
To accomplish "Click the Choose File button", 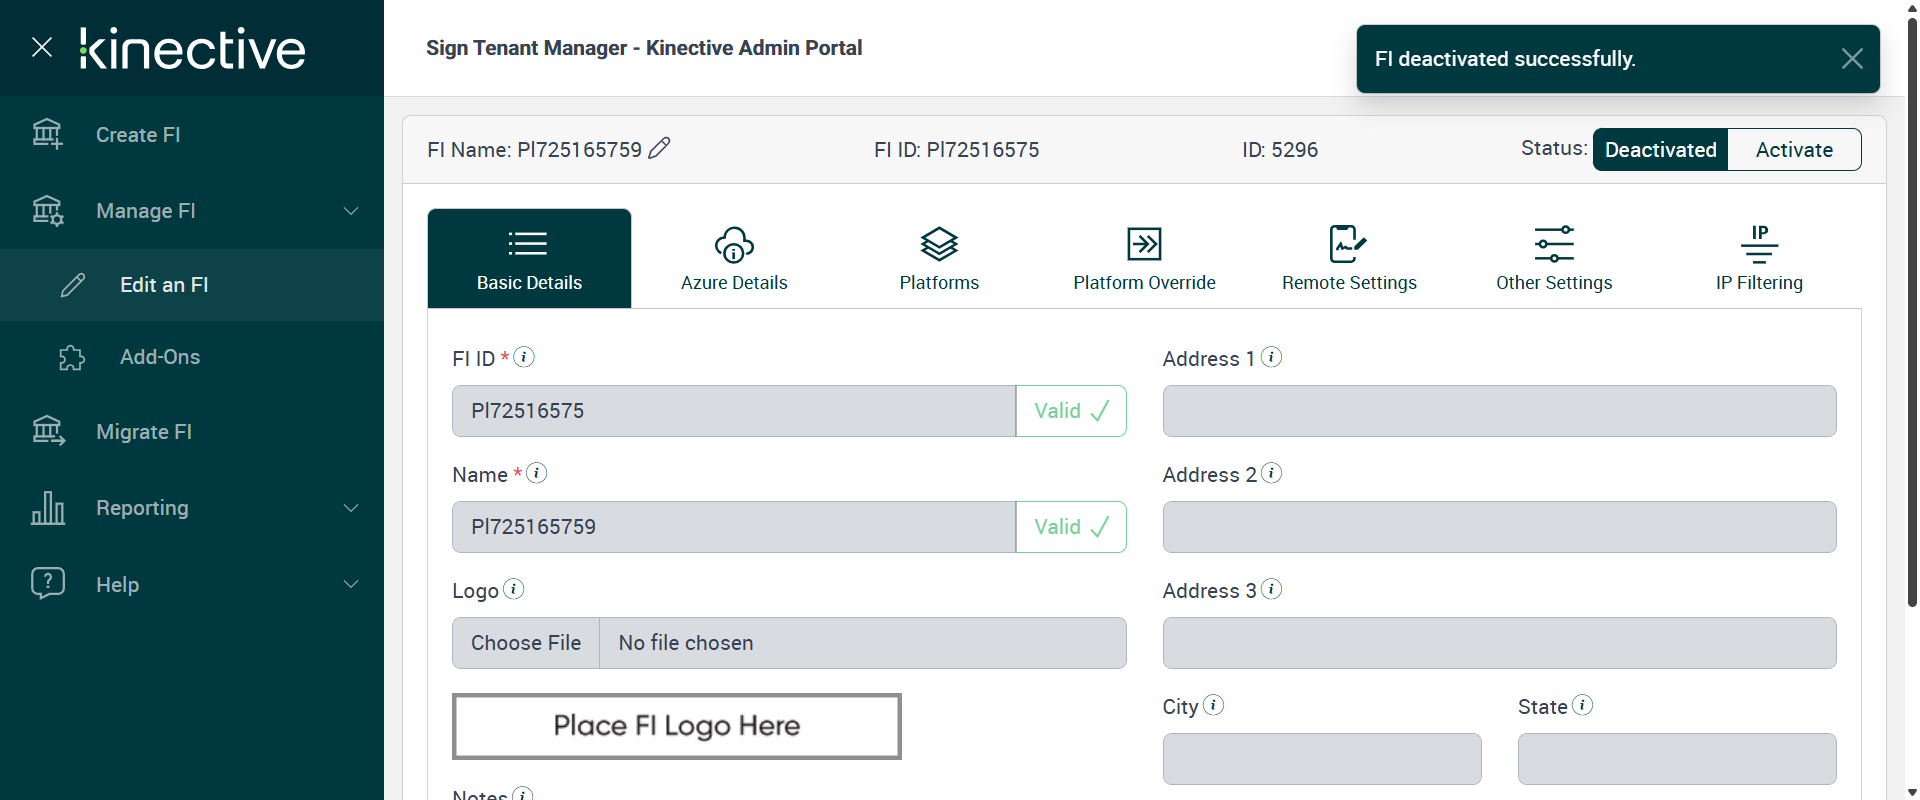I will tap(526, 643).
